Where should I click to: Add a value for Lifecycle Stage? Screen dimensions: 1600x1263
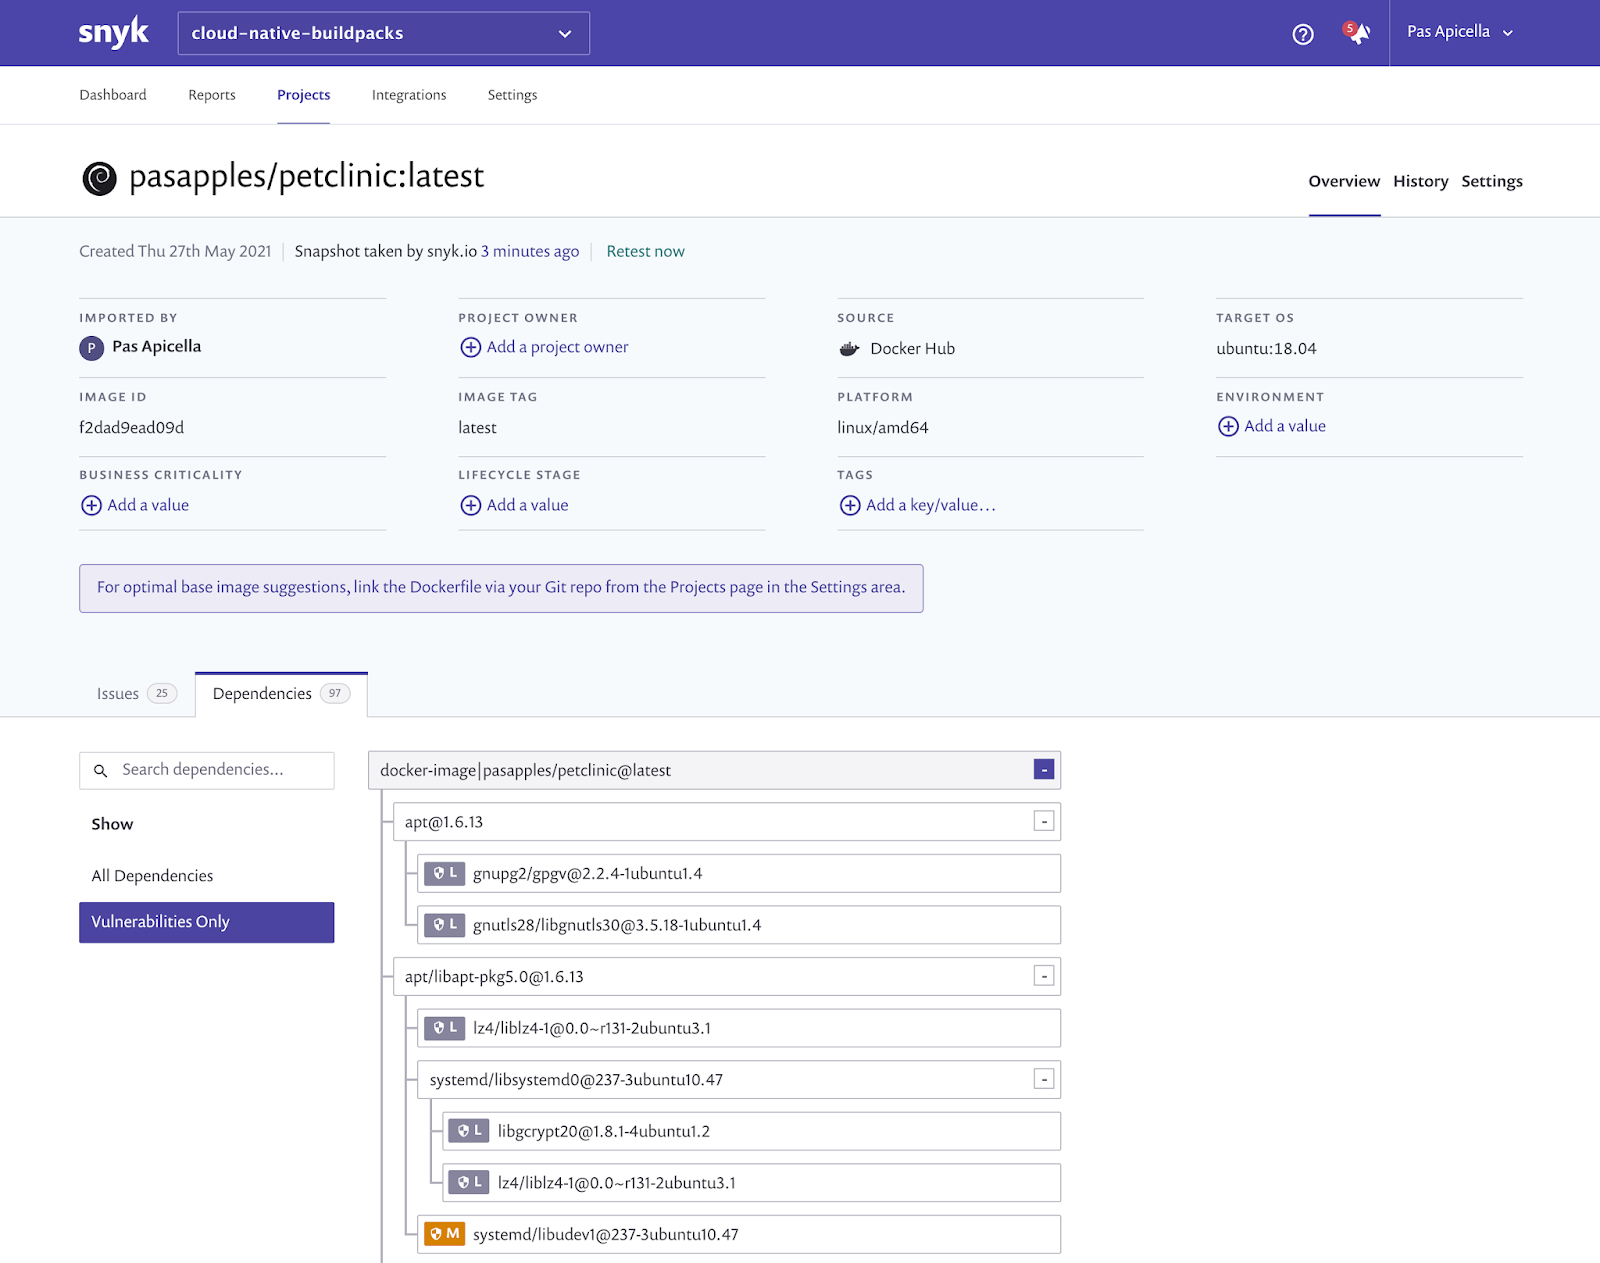point(527,505)
